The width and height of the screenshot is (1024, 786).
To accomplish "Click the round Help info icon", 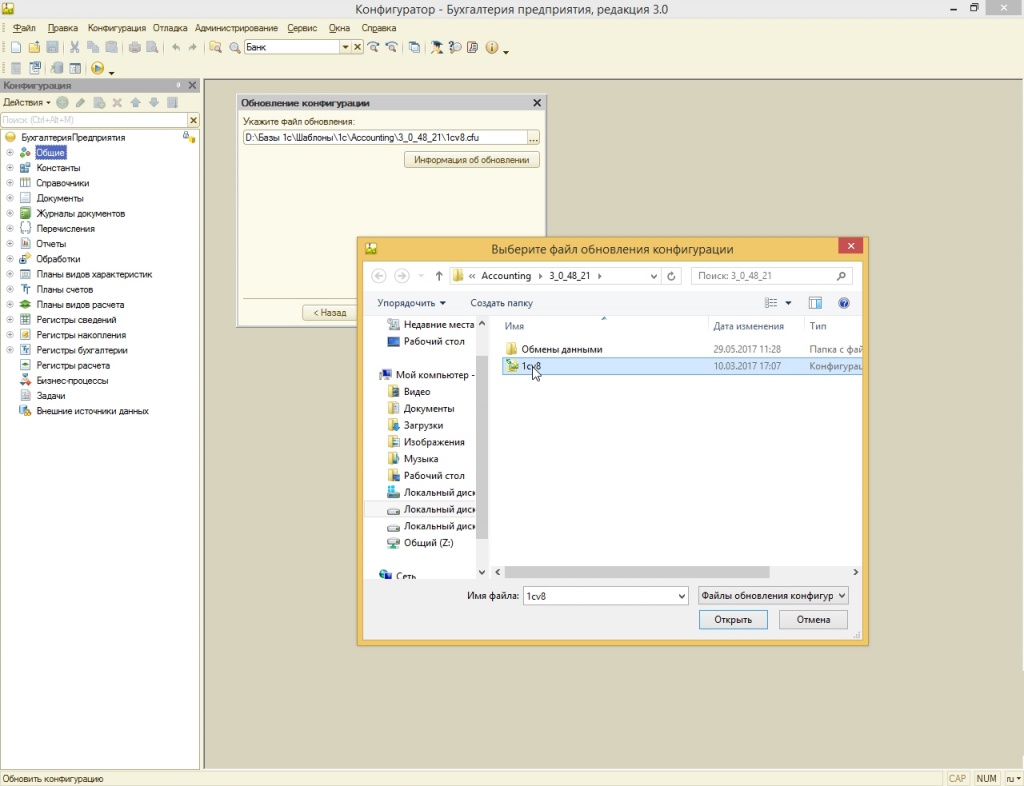I will tap(492, 47).
